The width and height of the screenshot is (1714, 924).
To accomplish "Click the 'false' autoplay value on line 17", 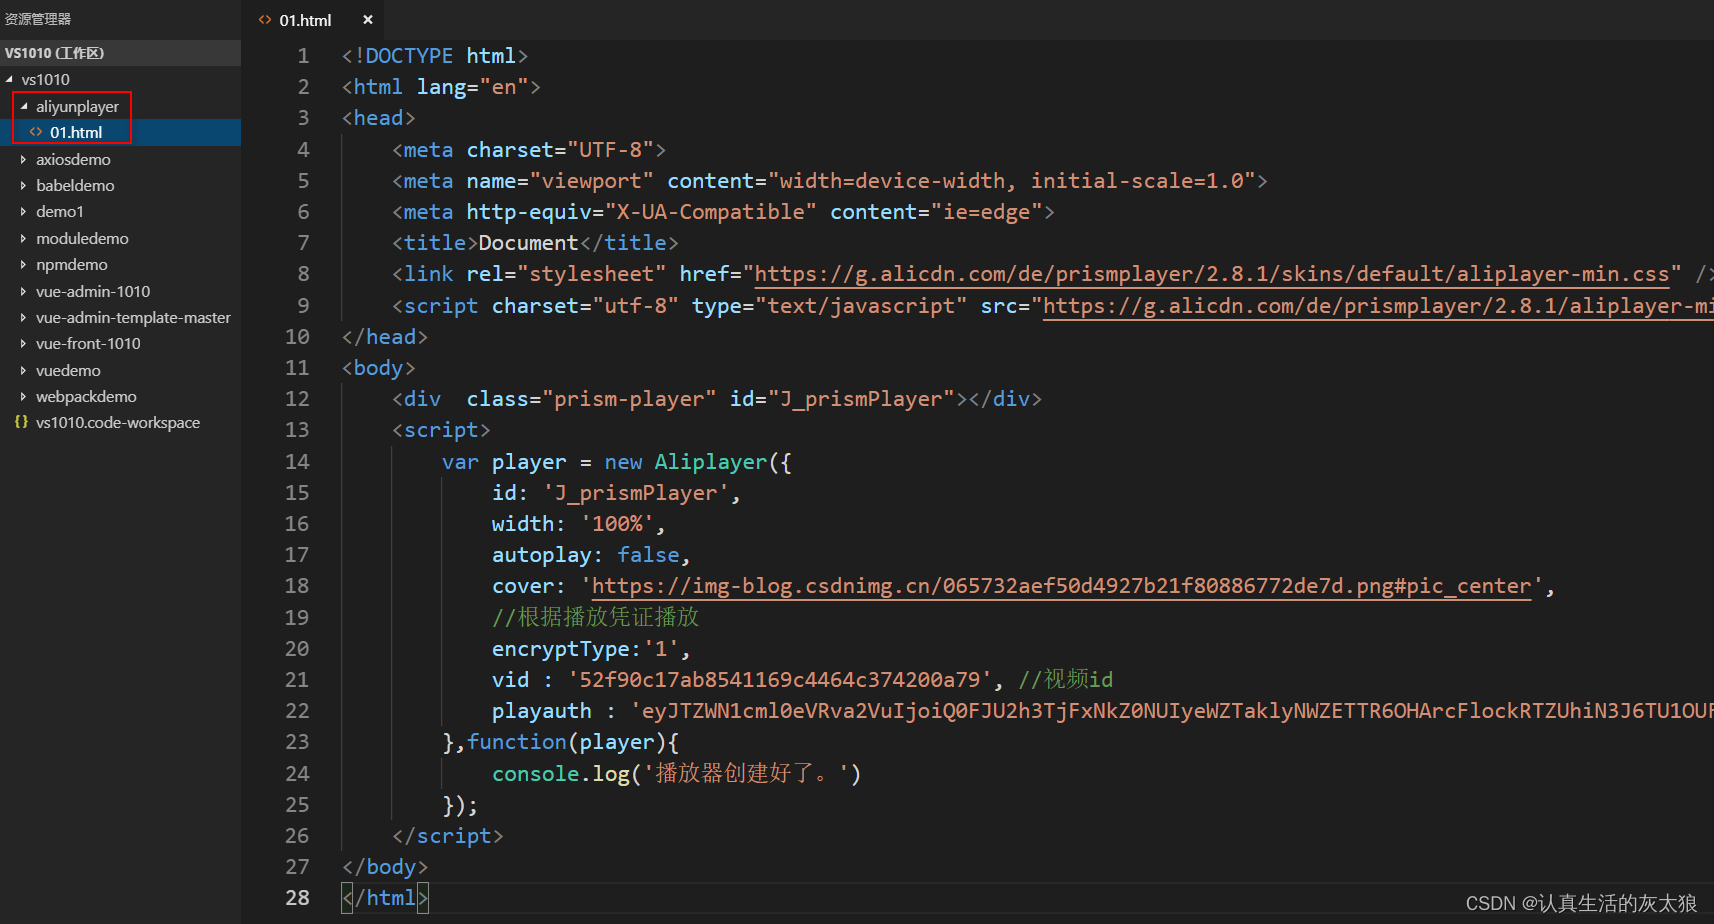I will click(x=648, y=555).
